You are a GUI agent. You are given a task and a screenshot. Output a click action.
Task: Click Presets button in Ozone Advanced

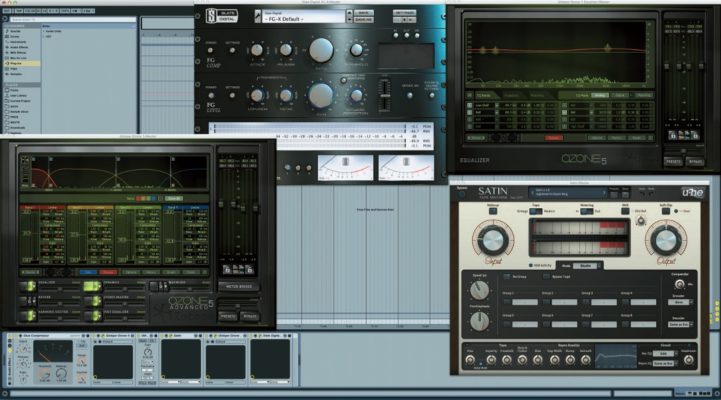click(228, 316)
